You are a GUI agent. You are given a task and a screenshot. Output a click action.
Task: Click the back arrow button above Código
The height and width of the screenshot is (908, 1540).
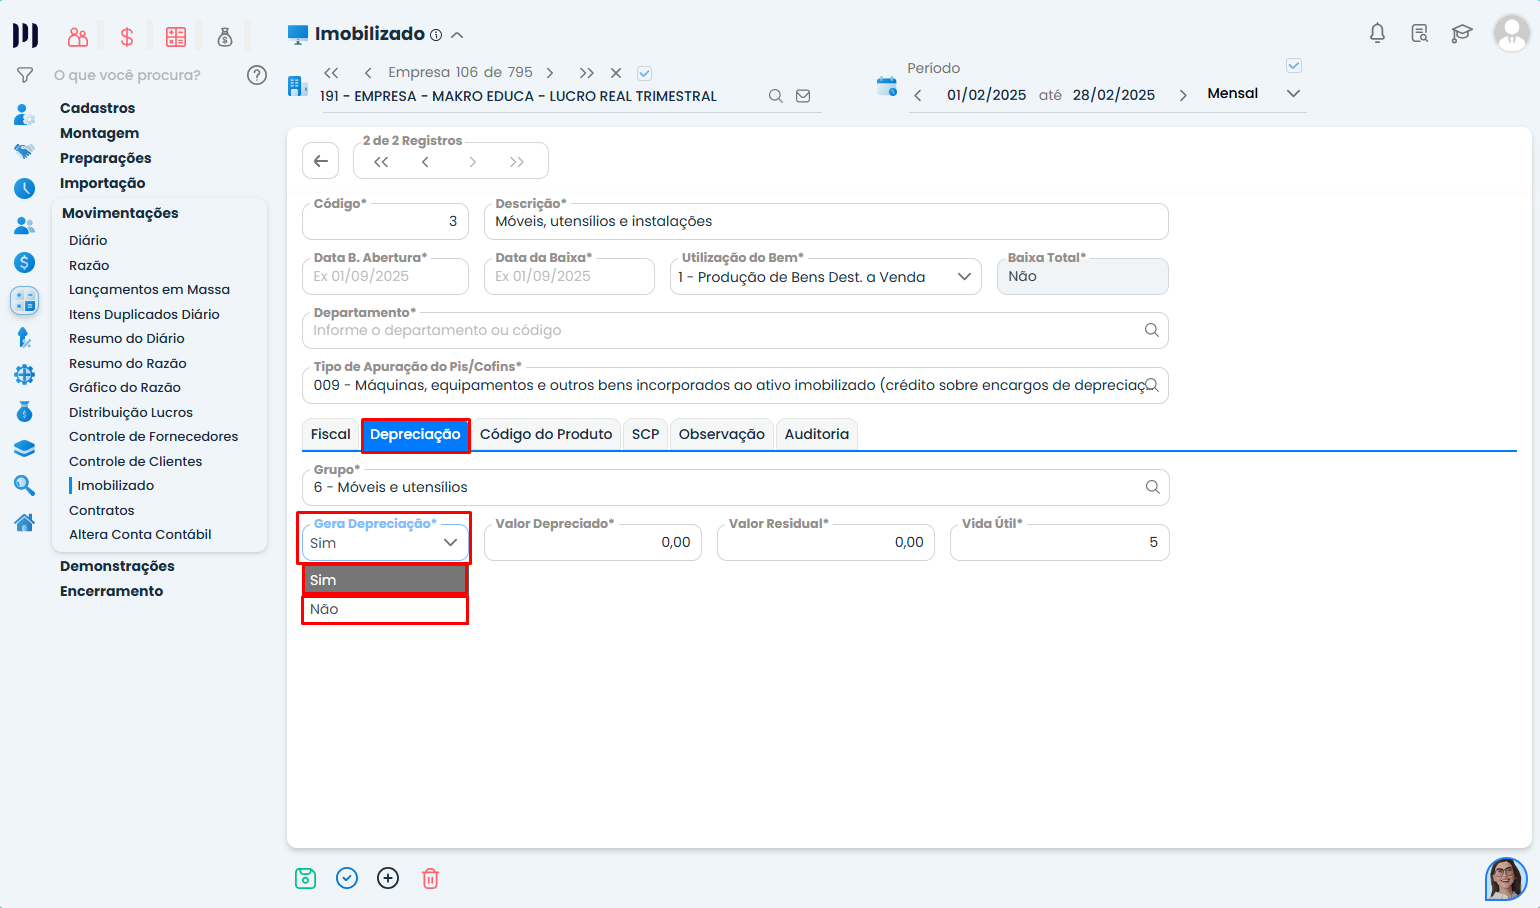click(320, 161)
